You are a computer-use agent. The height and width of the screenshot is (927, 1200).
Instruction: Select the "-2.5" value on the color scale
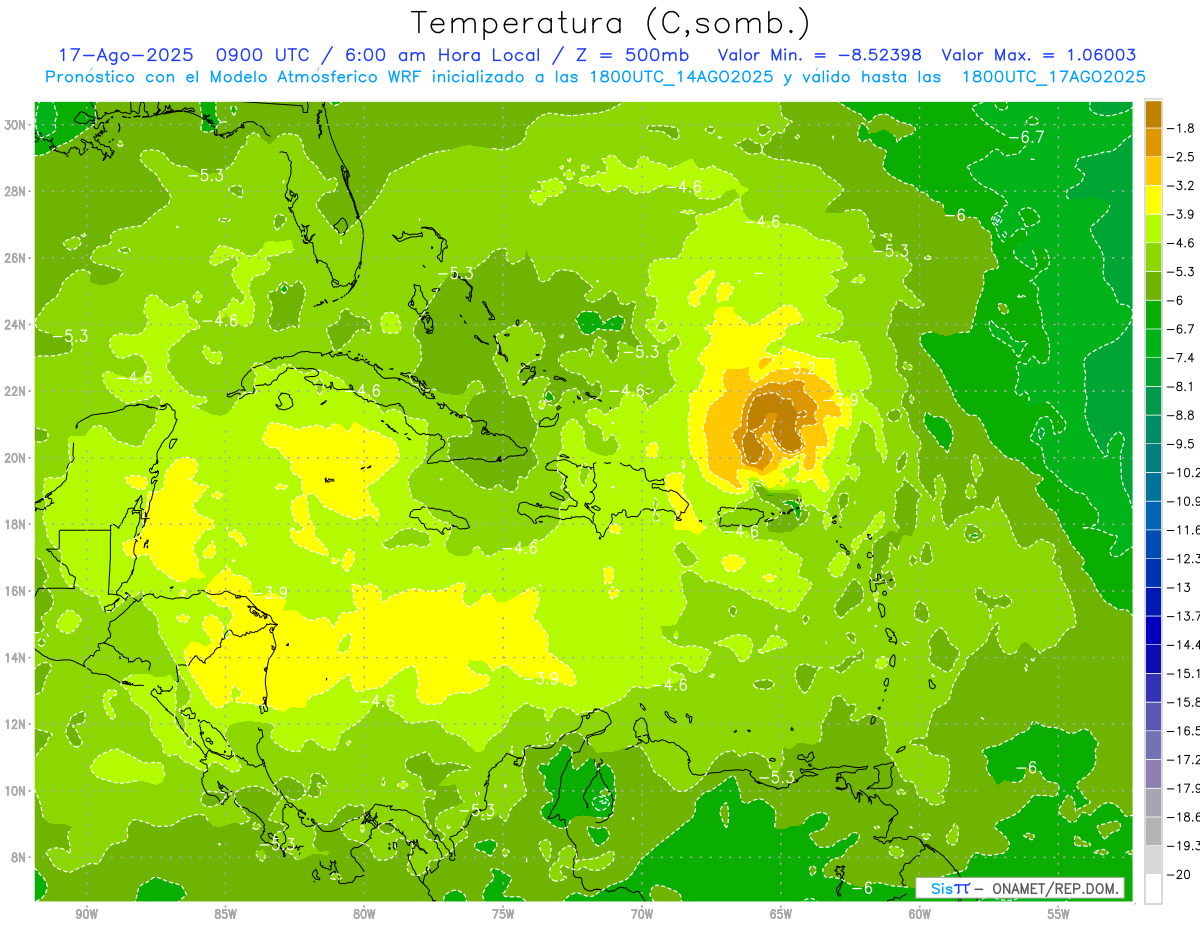pyautogui.click(x=1182, y=157)
